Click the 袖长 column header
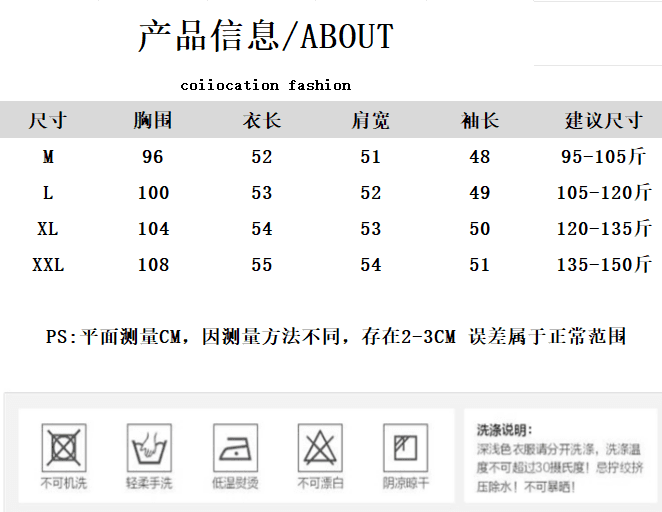The width and height of the screenshot is (662, 512). coord(480,120)
